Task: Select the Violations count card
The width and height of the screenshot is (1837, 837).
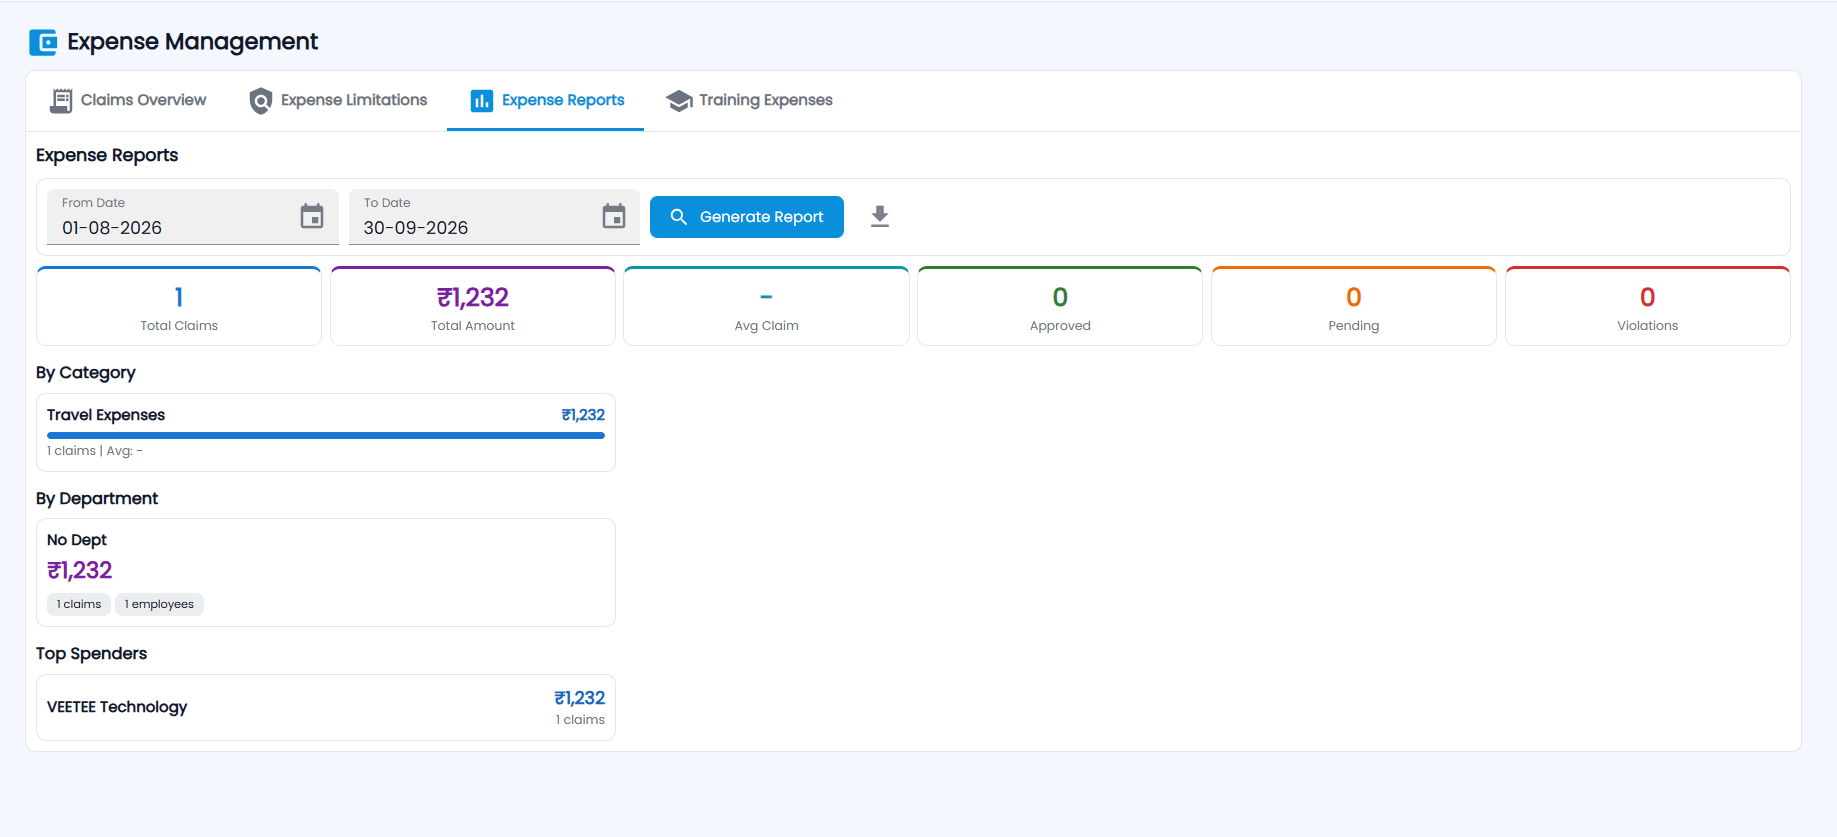Action: pos(1648,306)
